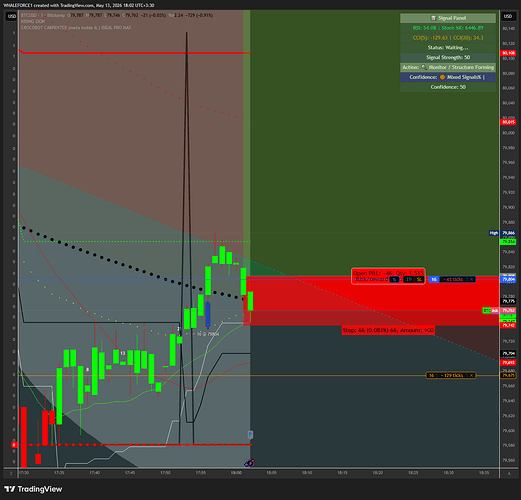Click the RSI and Stoch NK readout row
The width and height of the screenshot is (521, 500).
tap(448, 28)
